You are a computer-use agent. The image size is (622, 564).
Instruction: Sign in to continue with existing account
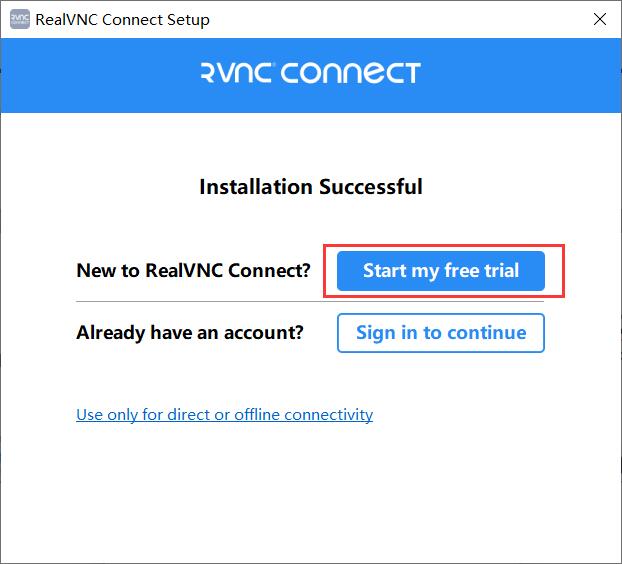tap(441, 333)
